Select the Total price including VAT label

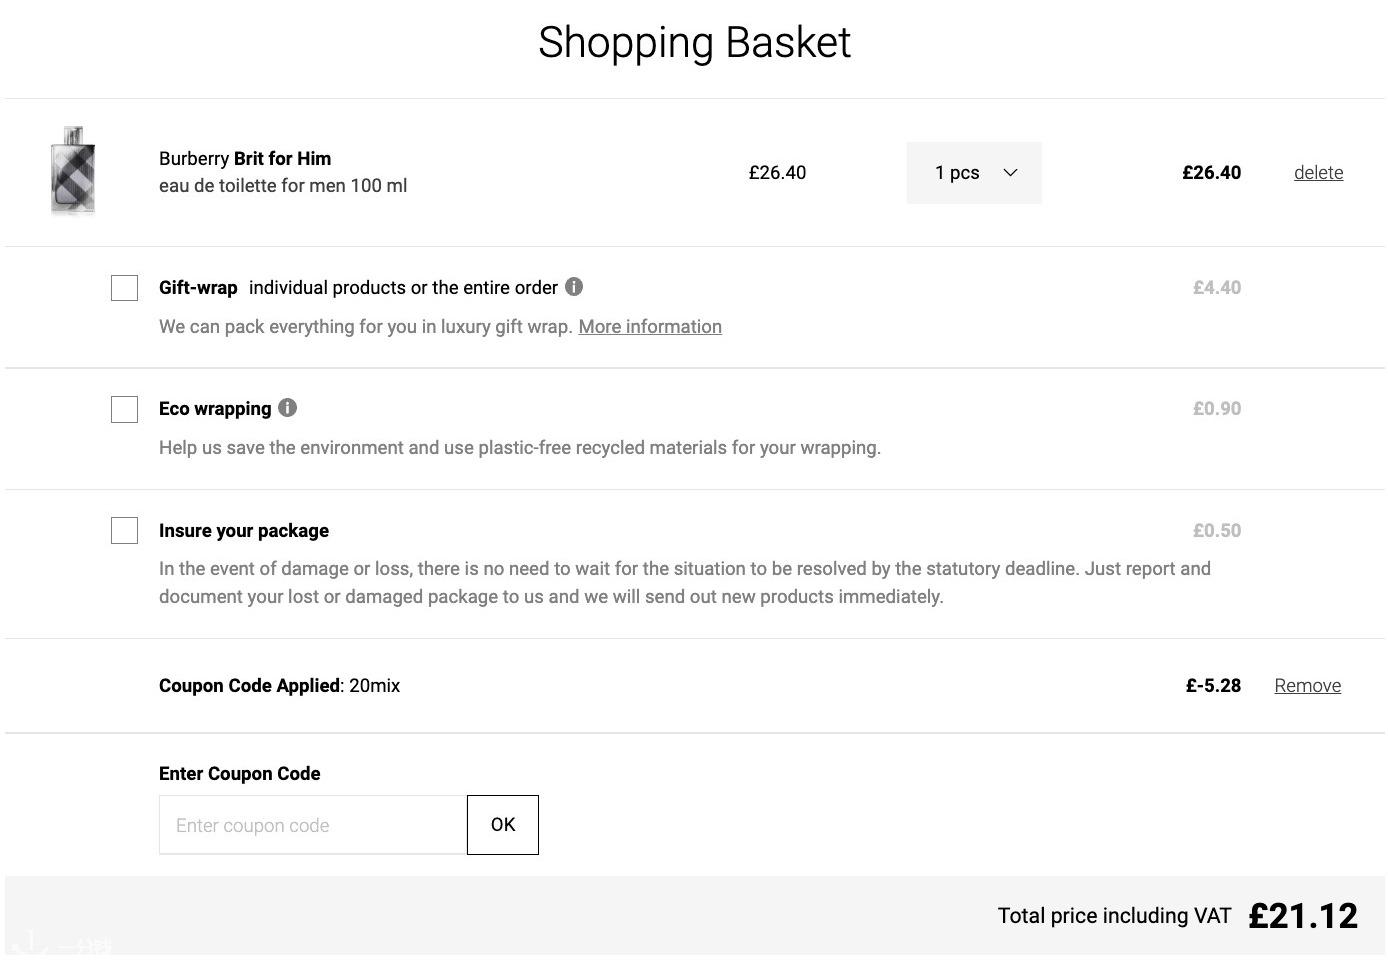coord(1114,916)
